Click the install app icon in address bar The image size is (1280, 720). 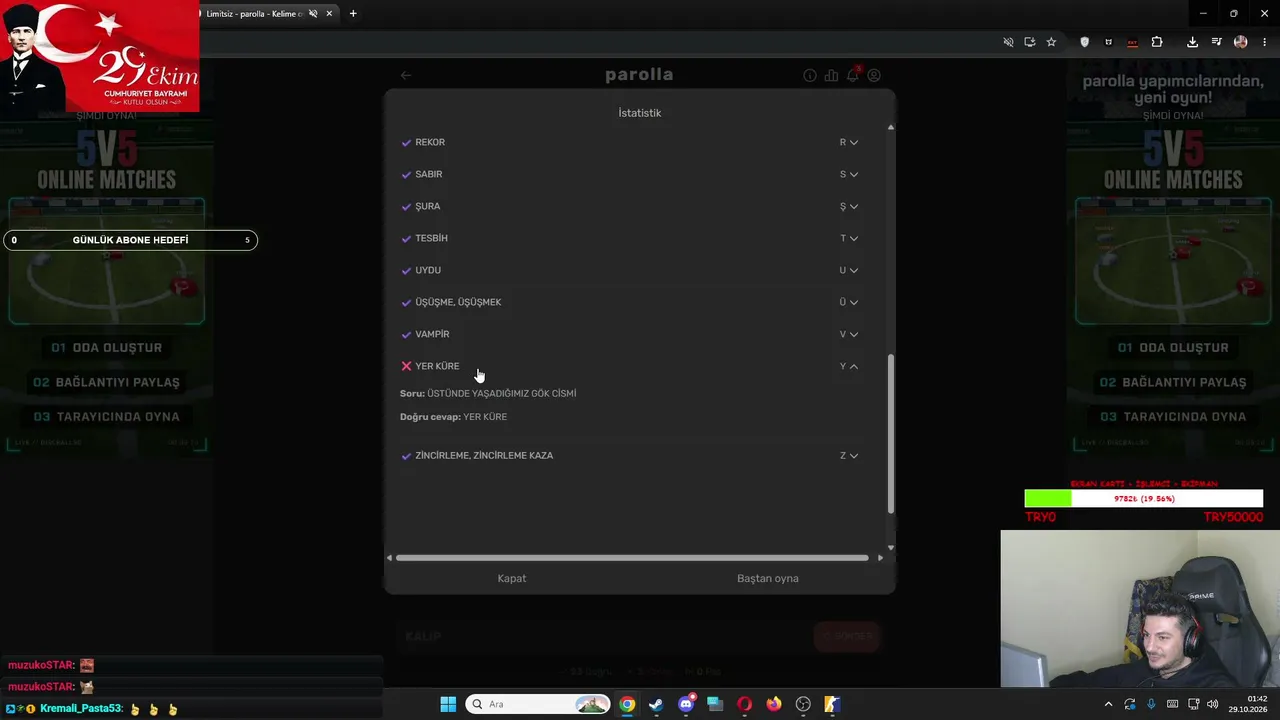(1030, 42)
